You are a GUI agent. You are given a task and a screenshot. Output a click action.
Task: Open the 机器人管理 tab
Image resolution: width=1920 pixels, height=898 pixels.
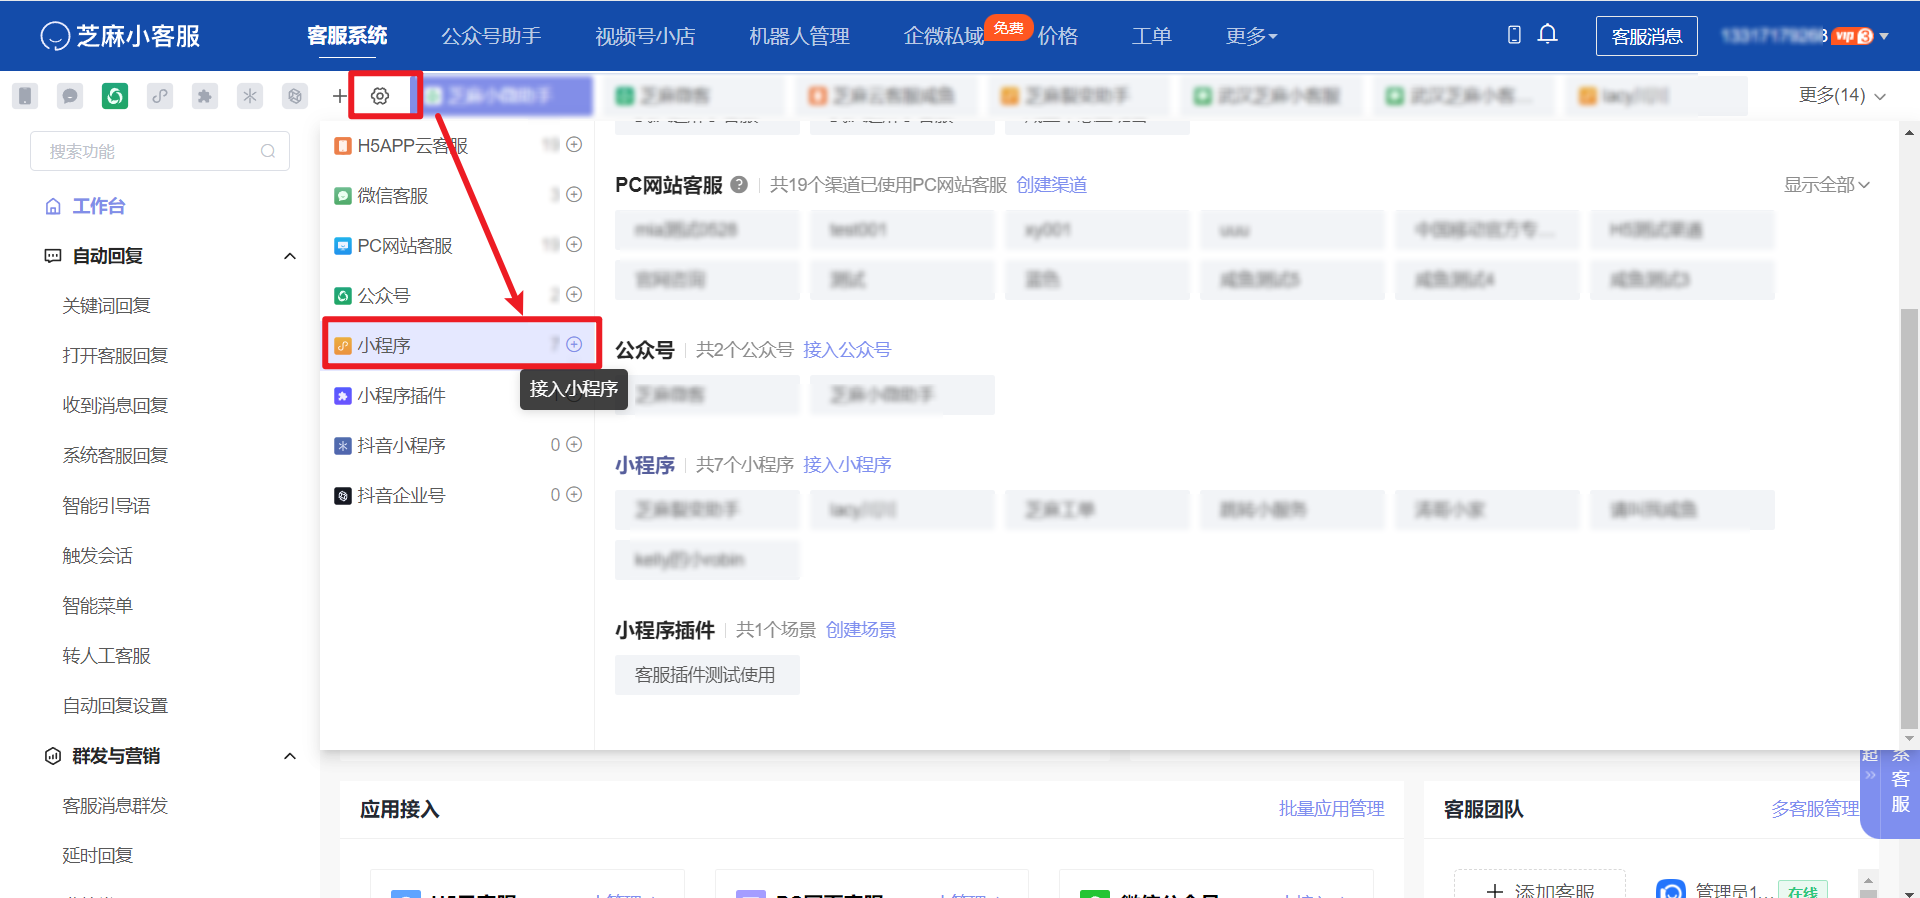pos(799,36)
